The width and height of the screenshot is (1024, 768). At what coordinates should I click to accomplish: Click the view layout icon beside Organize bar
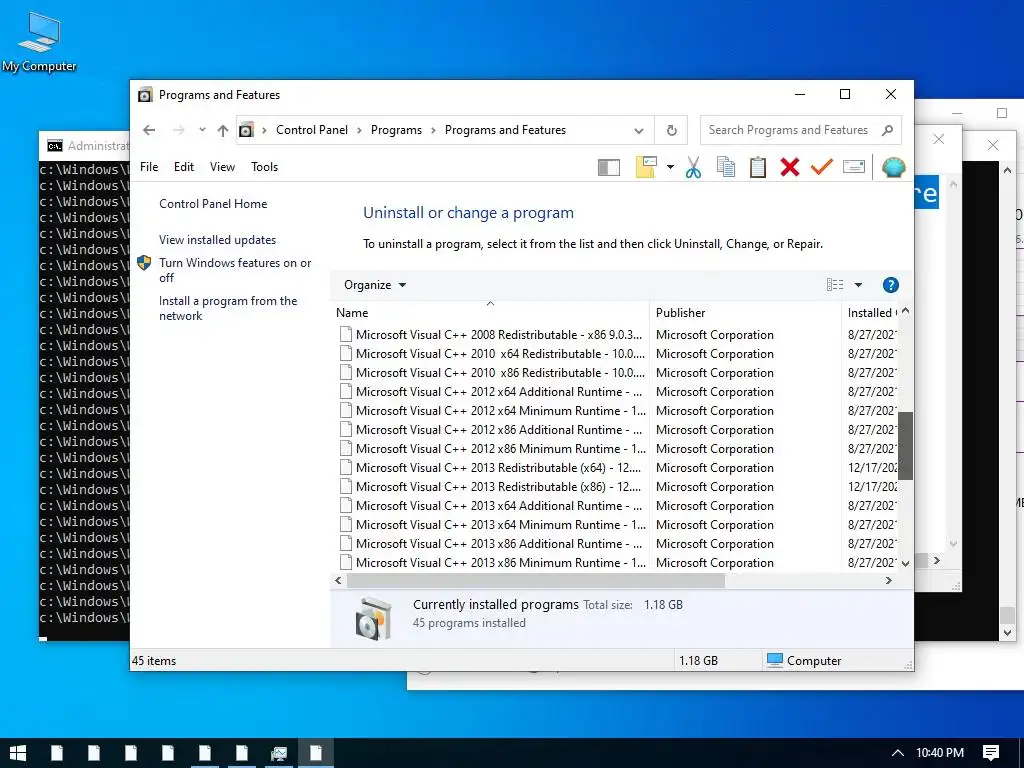835,285
